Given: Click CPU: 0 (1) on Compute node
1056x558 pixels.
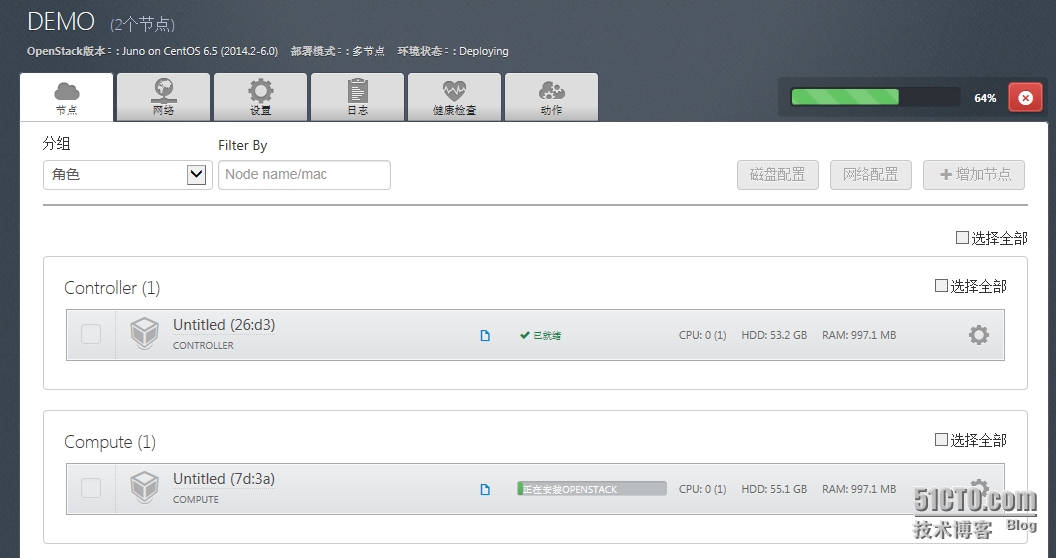Looking at the screenshot, I should (x=702, y=489).
